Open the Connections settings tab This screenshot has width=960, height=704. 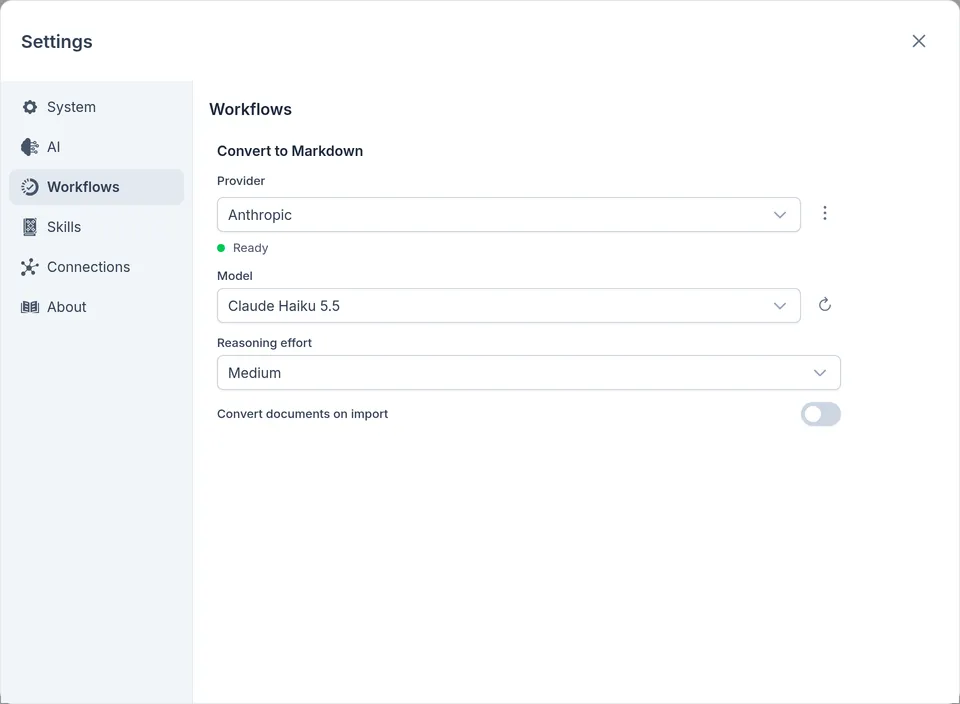coord(97,267)
